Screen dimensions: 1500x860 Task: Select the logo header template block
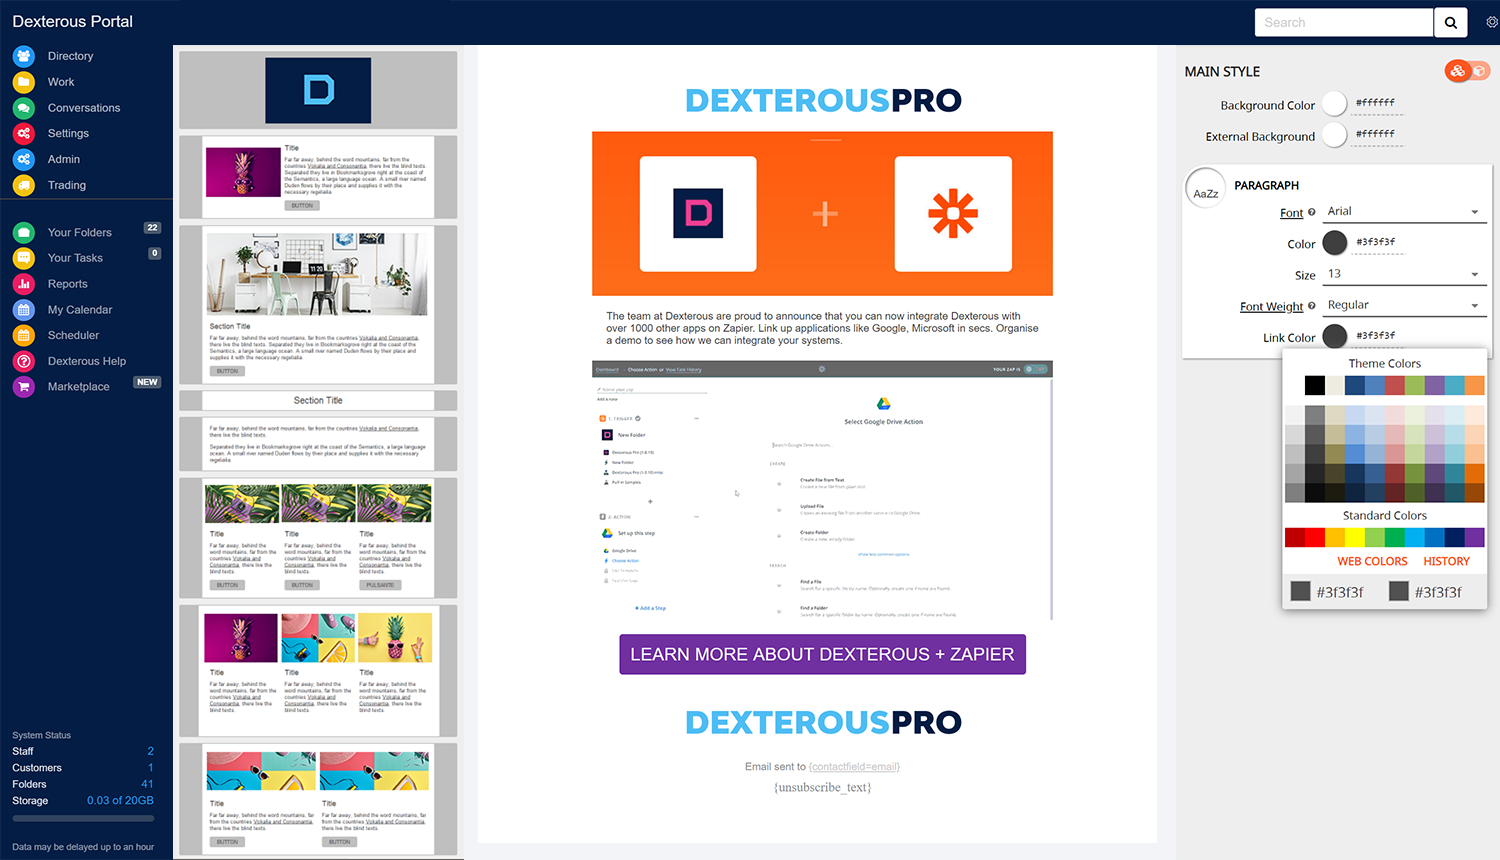pos(318,90)
